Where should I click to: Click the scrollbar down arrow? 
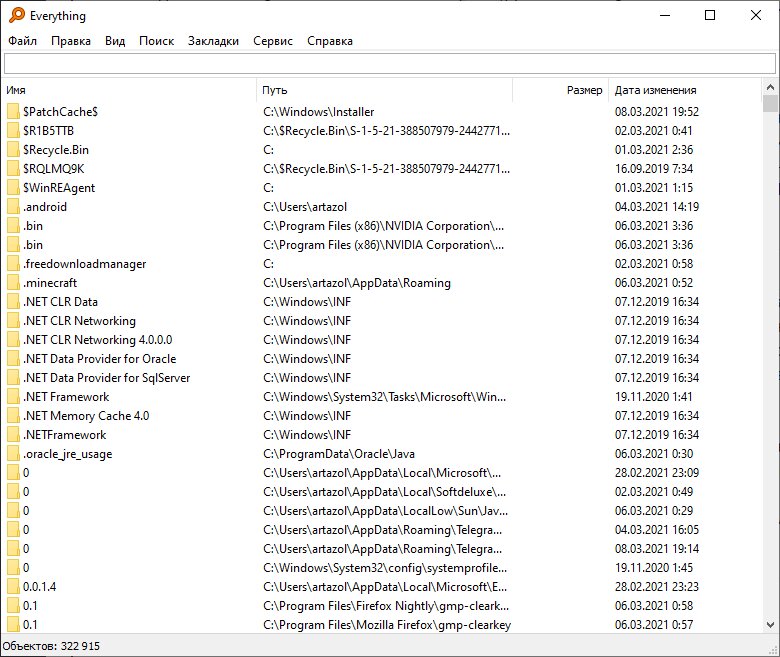click(x=770, y=625)
